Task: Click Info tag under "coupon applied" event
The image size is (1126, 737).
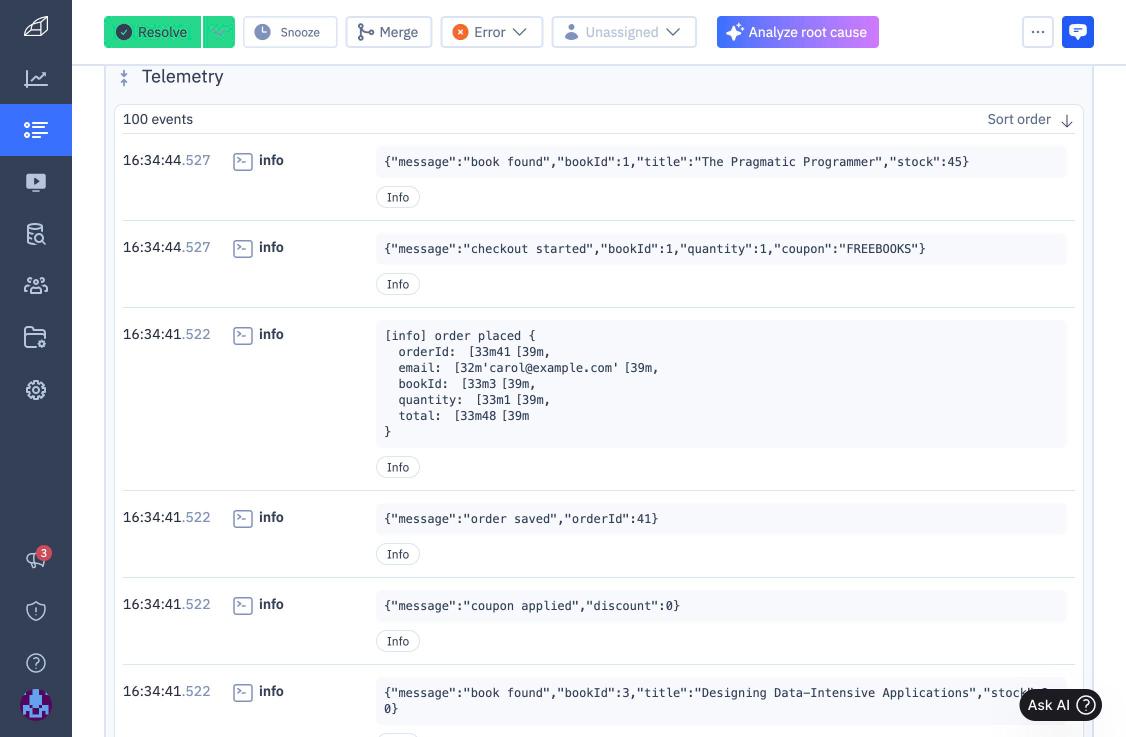Action: tap(398, 641)
